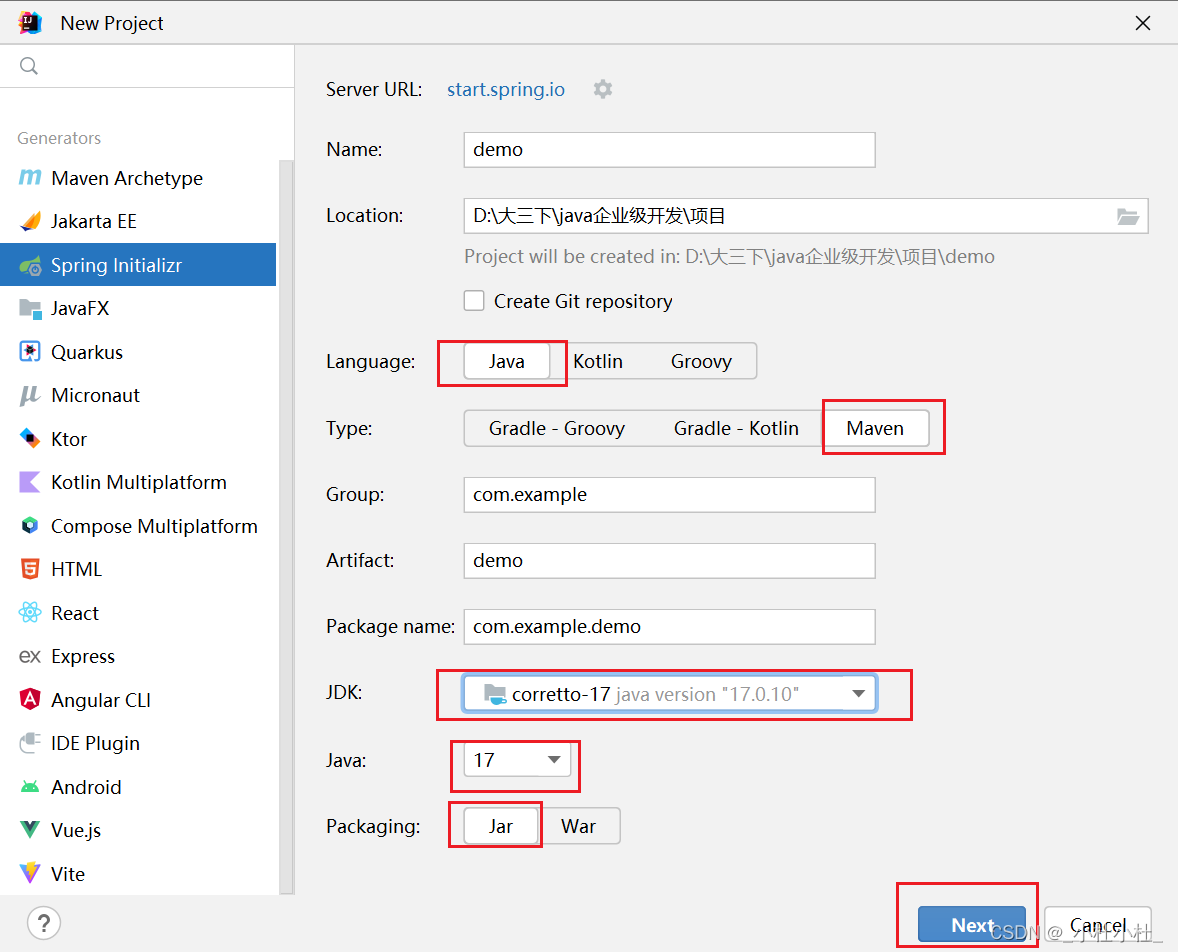The width and height of the screenshot is (1178, 952).
Task: Click the Location path field
Action: tap(805, 216)
